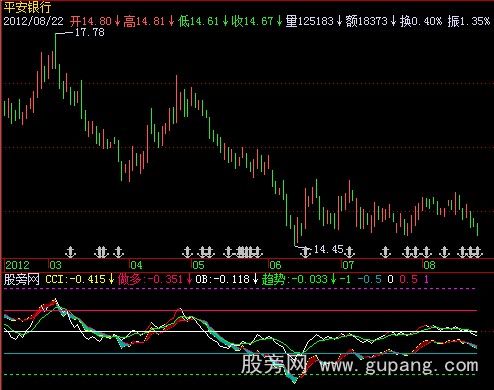The height and width of the screenshot is (390, 494).
Task: Click the lone anchor marker just after the 08 label
Action: (x=444, y=252)
